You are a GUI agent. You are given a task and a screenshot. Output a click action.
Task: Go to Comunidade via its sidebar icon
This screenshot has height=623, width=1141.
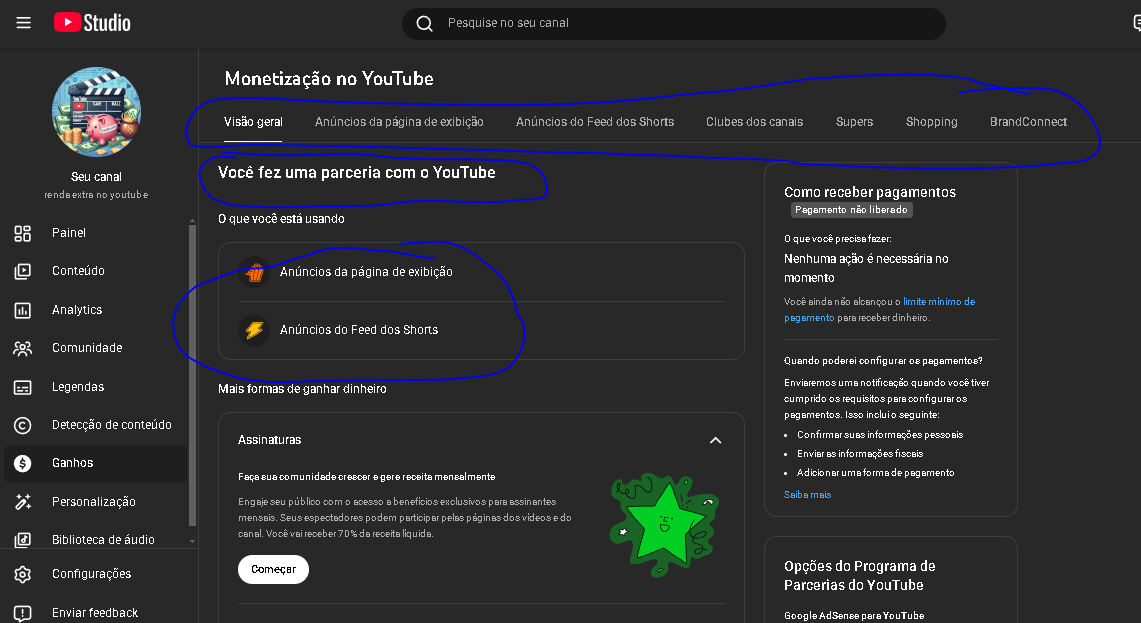22,348
